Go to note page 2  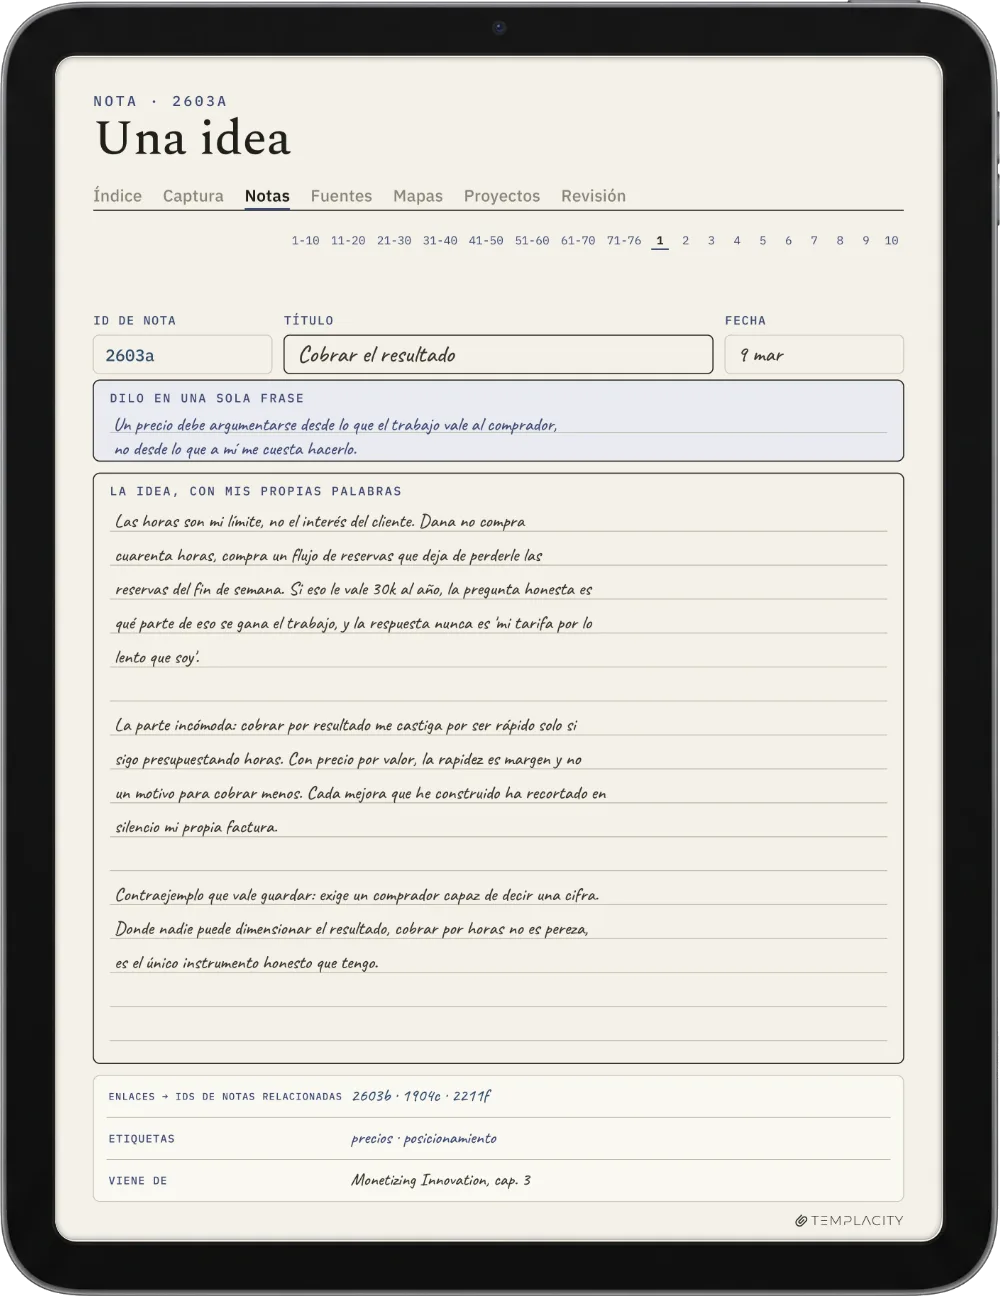coord(685,241)
